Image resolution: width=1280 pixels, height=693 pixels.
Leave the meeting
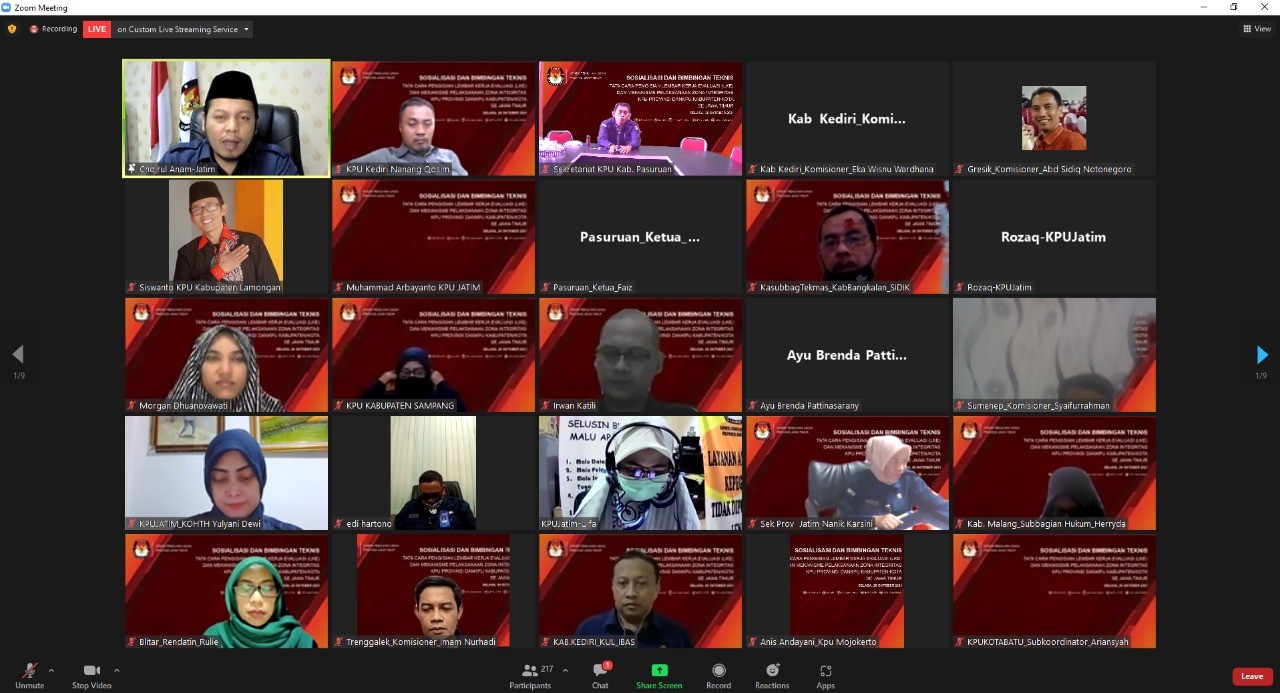click(x=1252, y=677)
